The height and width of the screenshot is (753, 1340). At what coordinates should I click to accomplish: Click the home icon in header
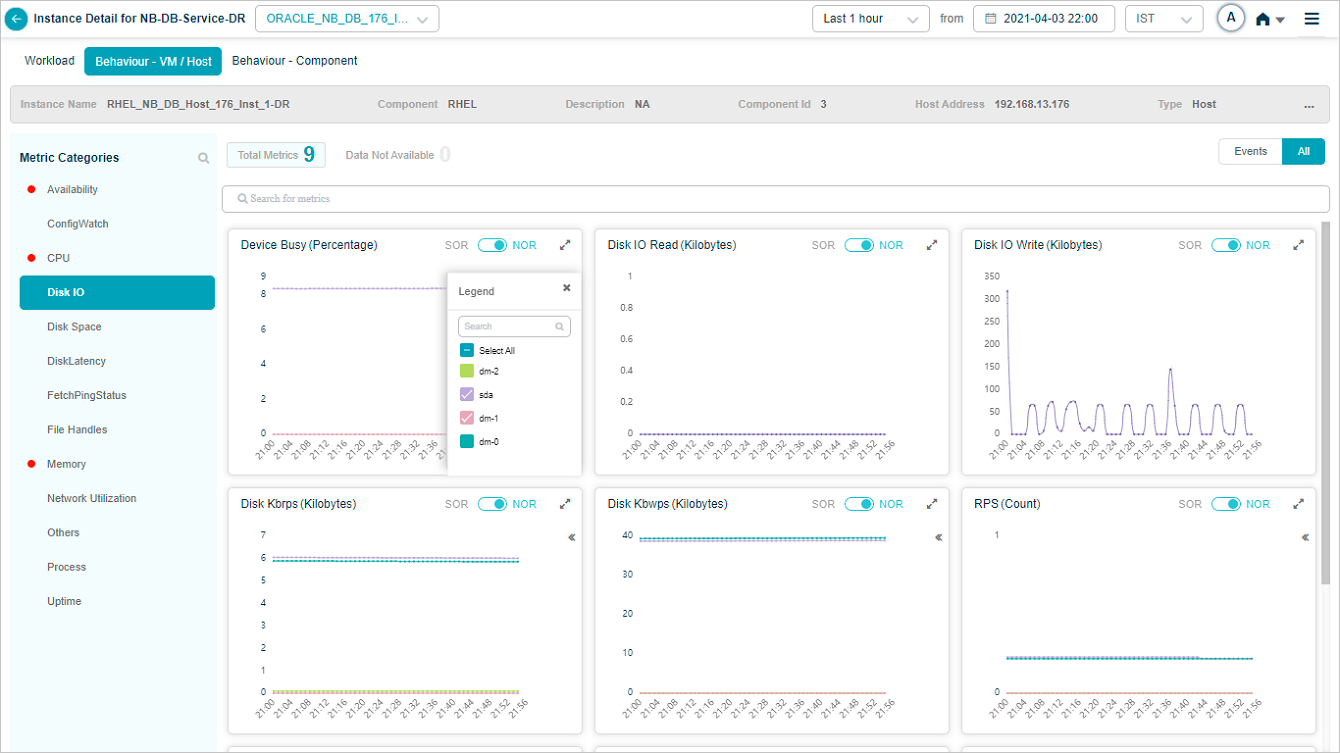[x=1263, y=19]
